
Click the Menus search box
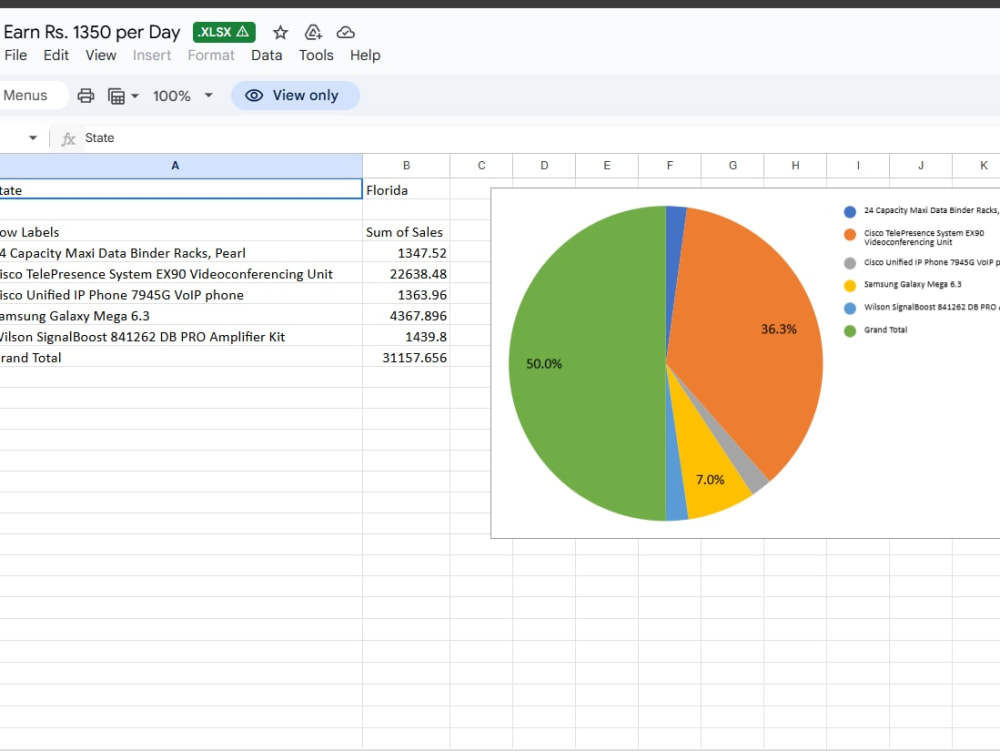pyautogui.click(x=32, y=95)
